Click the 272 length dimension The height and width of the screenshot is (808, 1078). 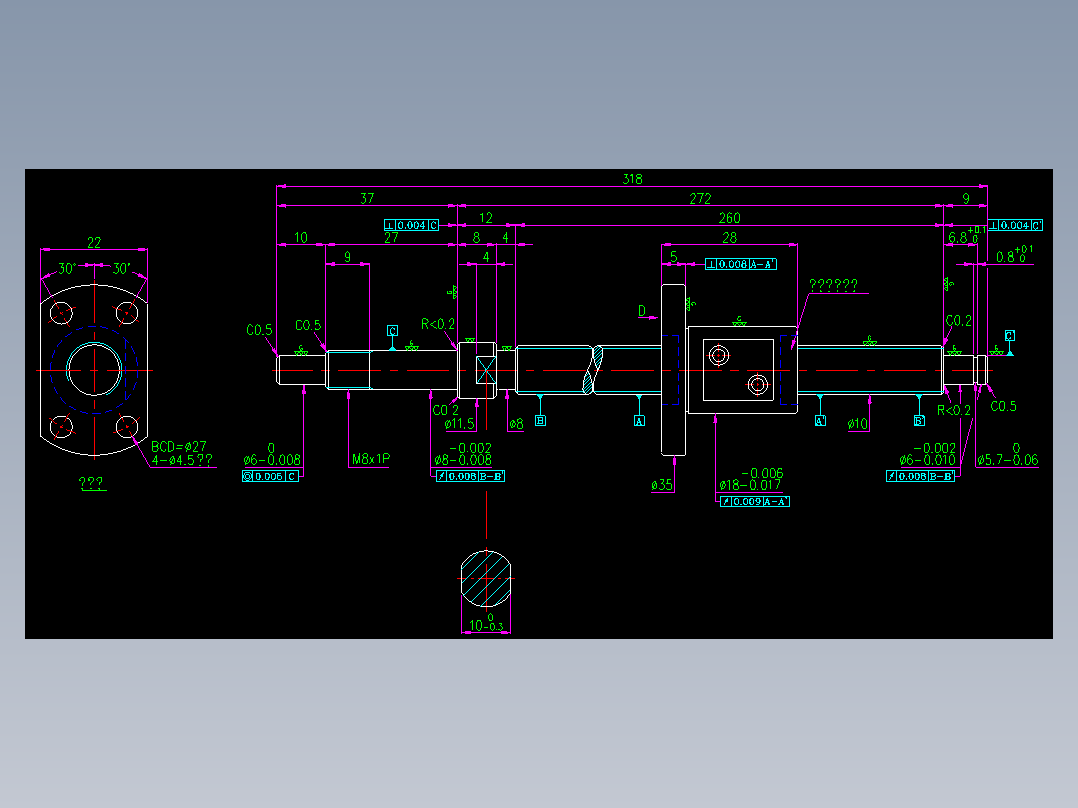[700, 198]
